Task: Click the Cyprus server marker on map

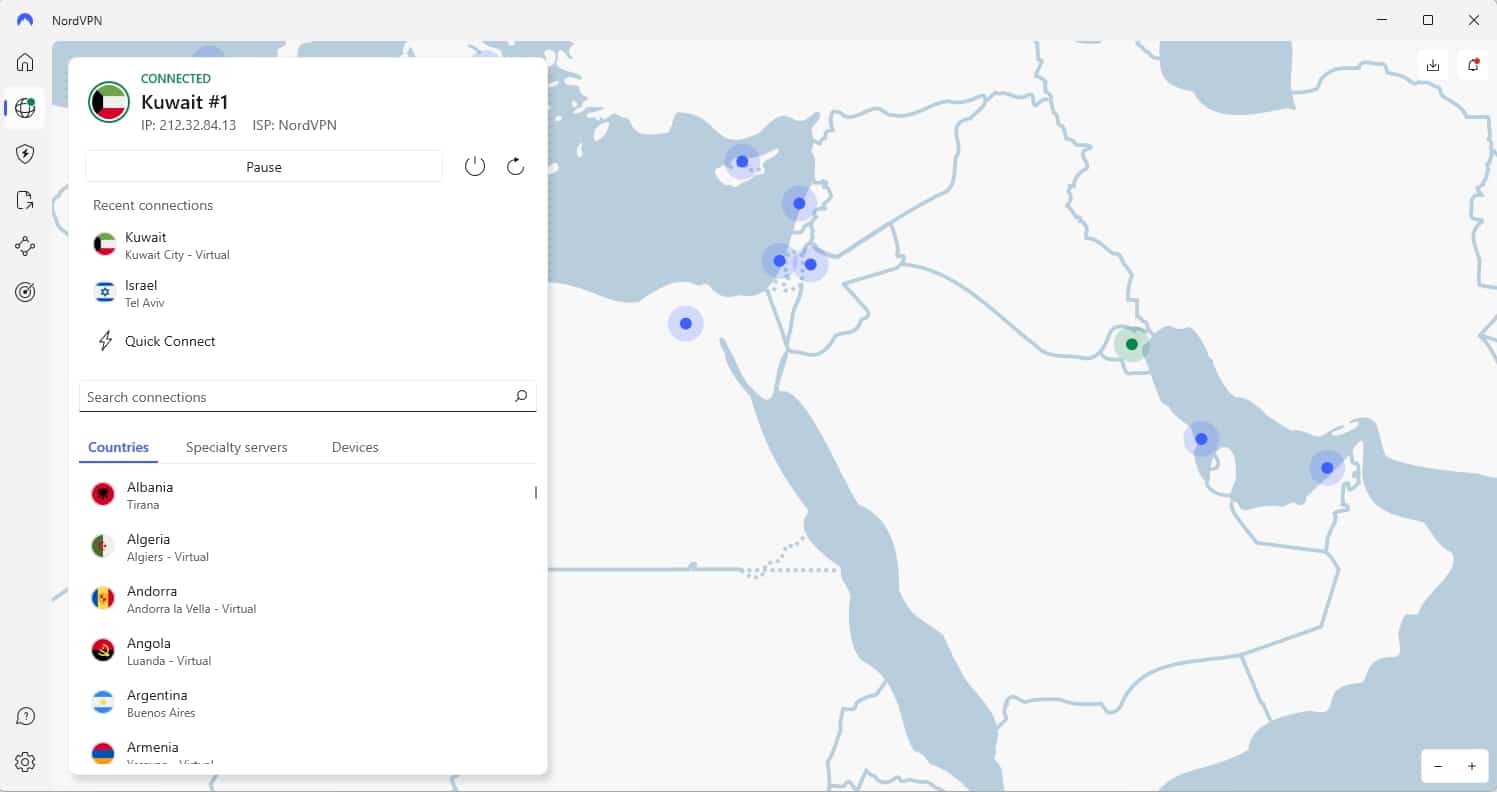Action: 742,161
